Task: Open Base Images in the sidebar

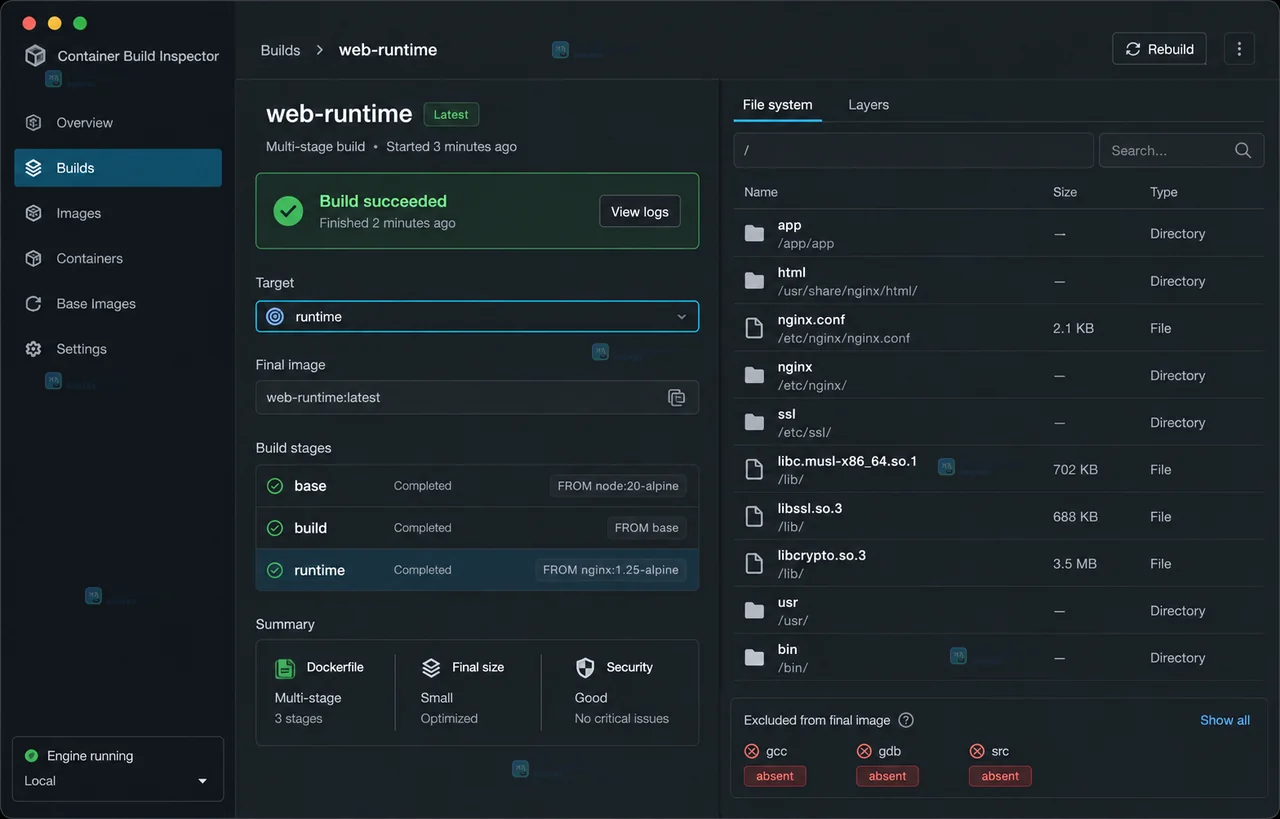Action: coord(118,304)
